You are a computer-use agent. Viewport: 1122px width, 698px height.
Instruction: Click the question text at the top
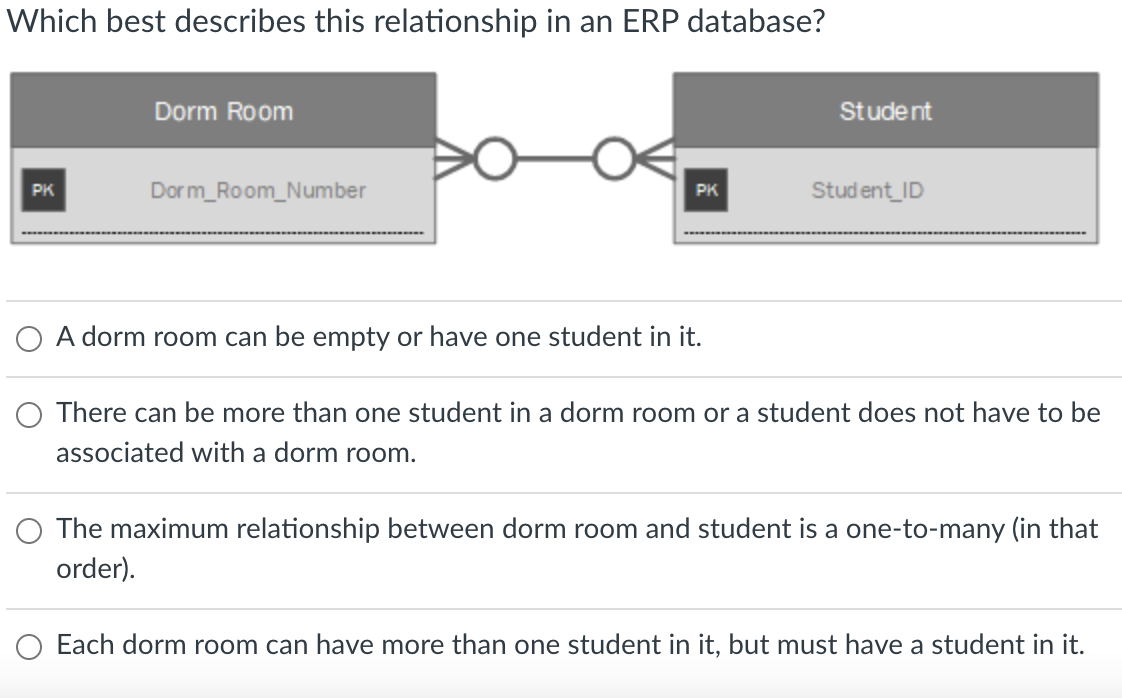pos(418,20)
